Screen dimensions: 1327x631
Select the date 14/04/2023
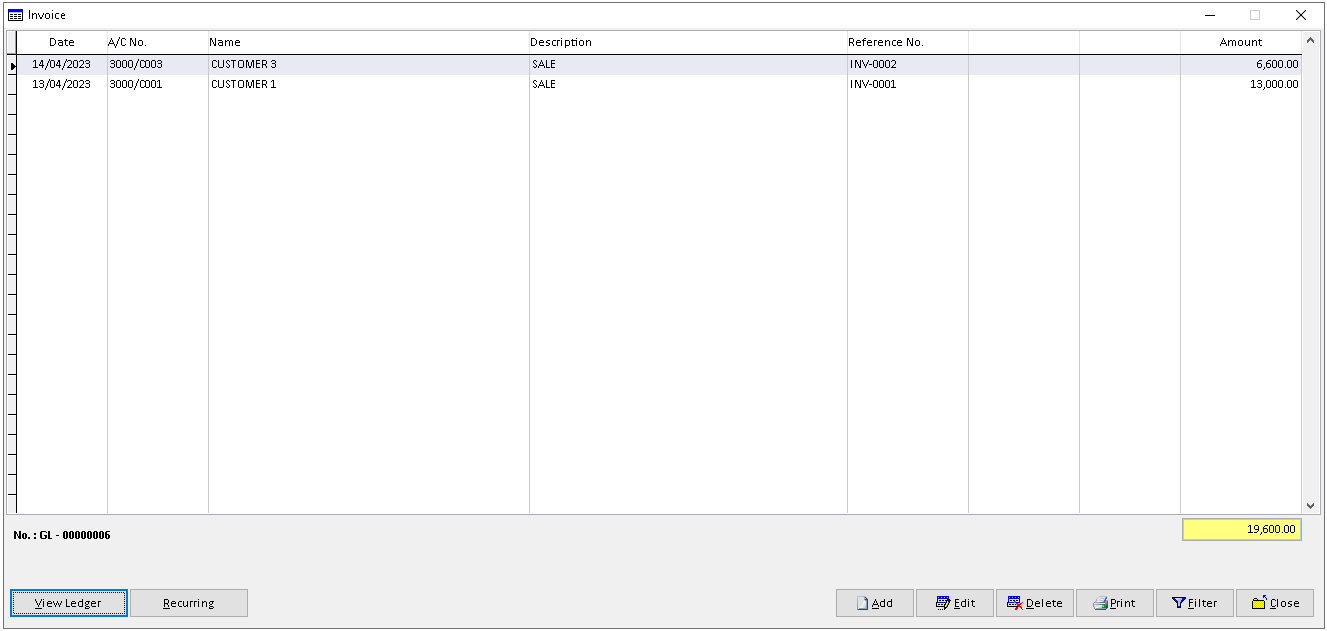62,64
